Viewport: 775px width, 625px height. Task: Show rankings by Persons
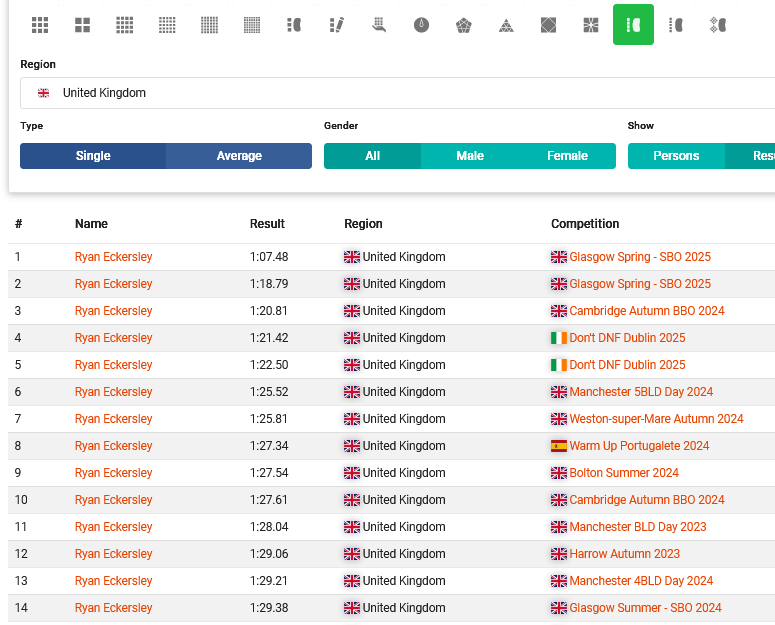click(676, 156)
